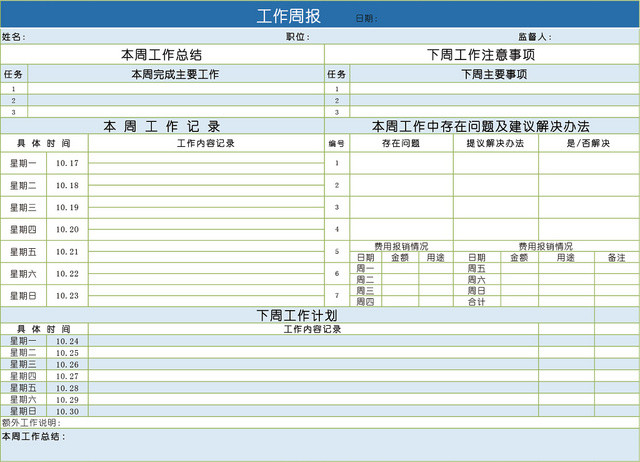Select the 星期一 cell beside 10.17
The height and width of the screenshot is (462, 640).
(x=23, y=163)
